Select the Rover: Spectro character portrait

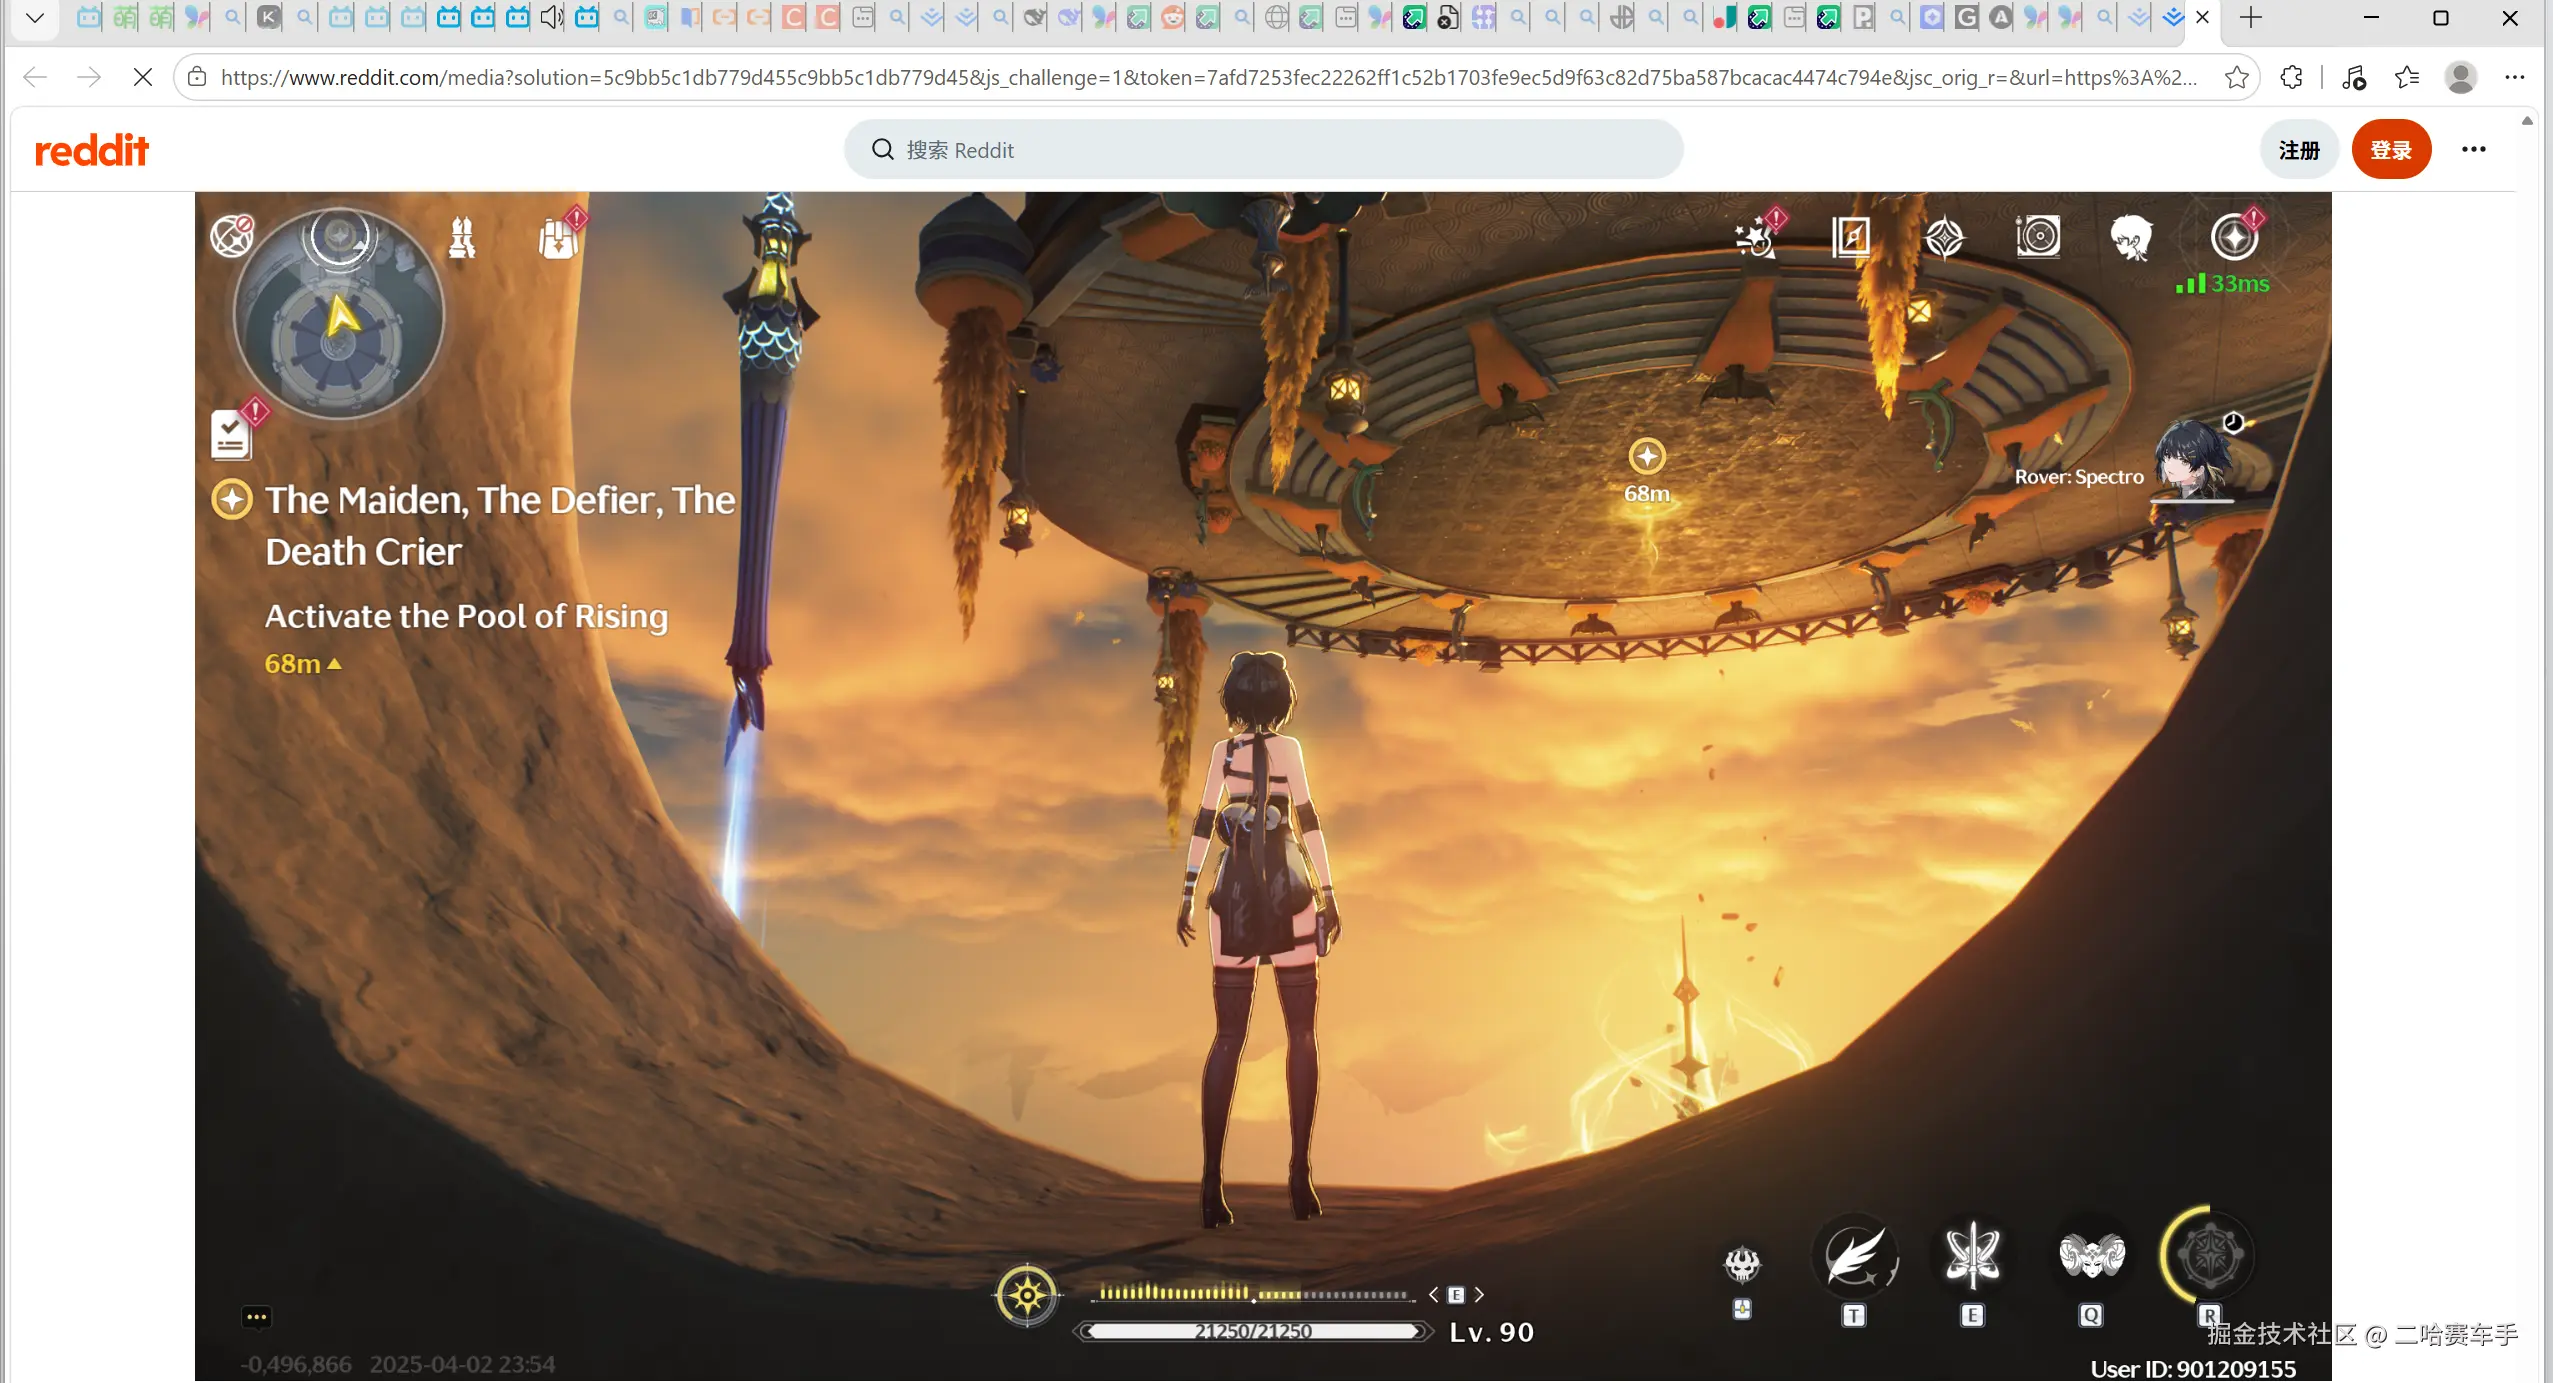click(2193, 460)
